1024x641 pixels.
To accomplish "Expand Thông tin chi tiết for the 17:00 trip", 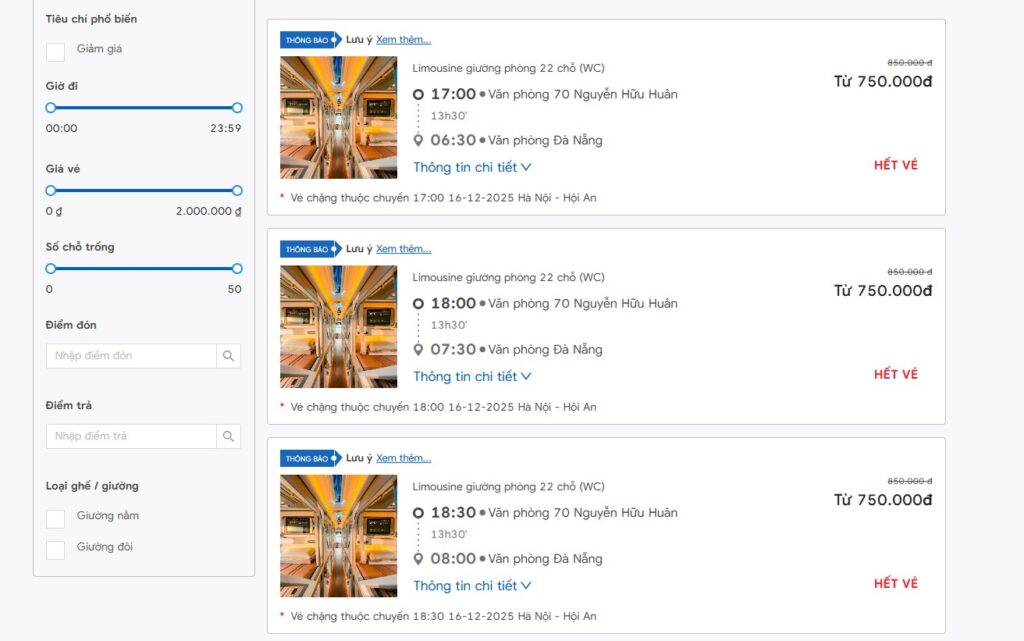I will tap(472, 167).
